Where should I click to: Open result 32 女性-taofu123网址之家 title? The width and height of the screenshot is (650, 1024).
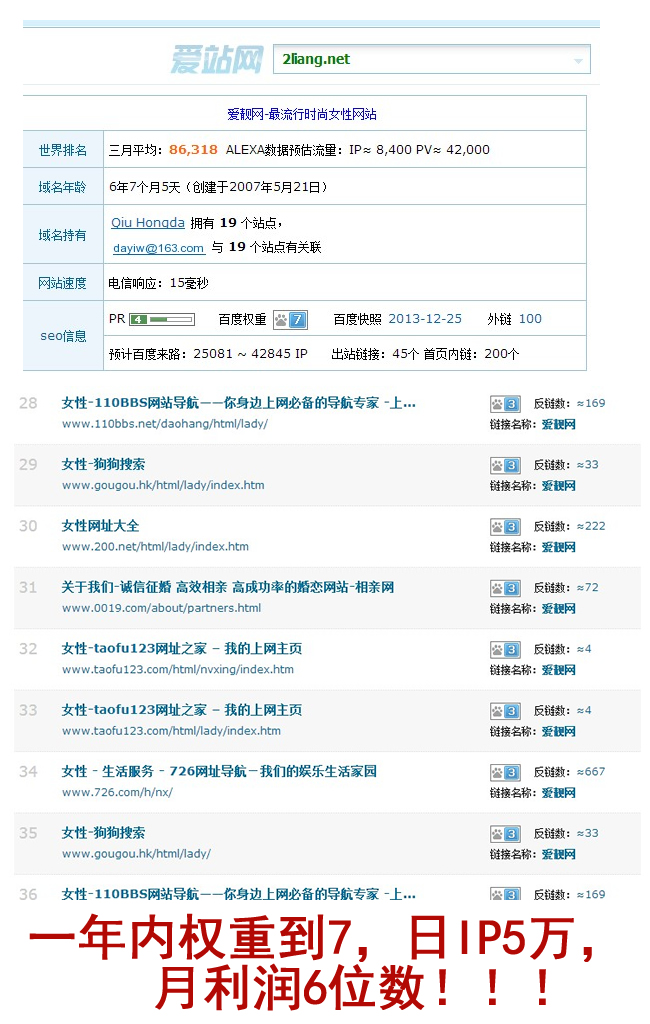(182, 648)
